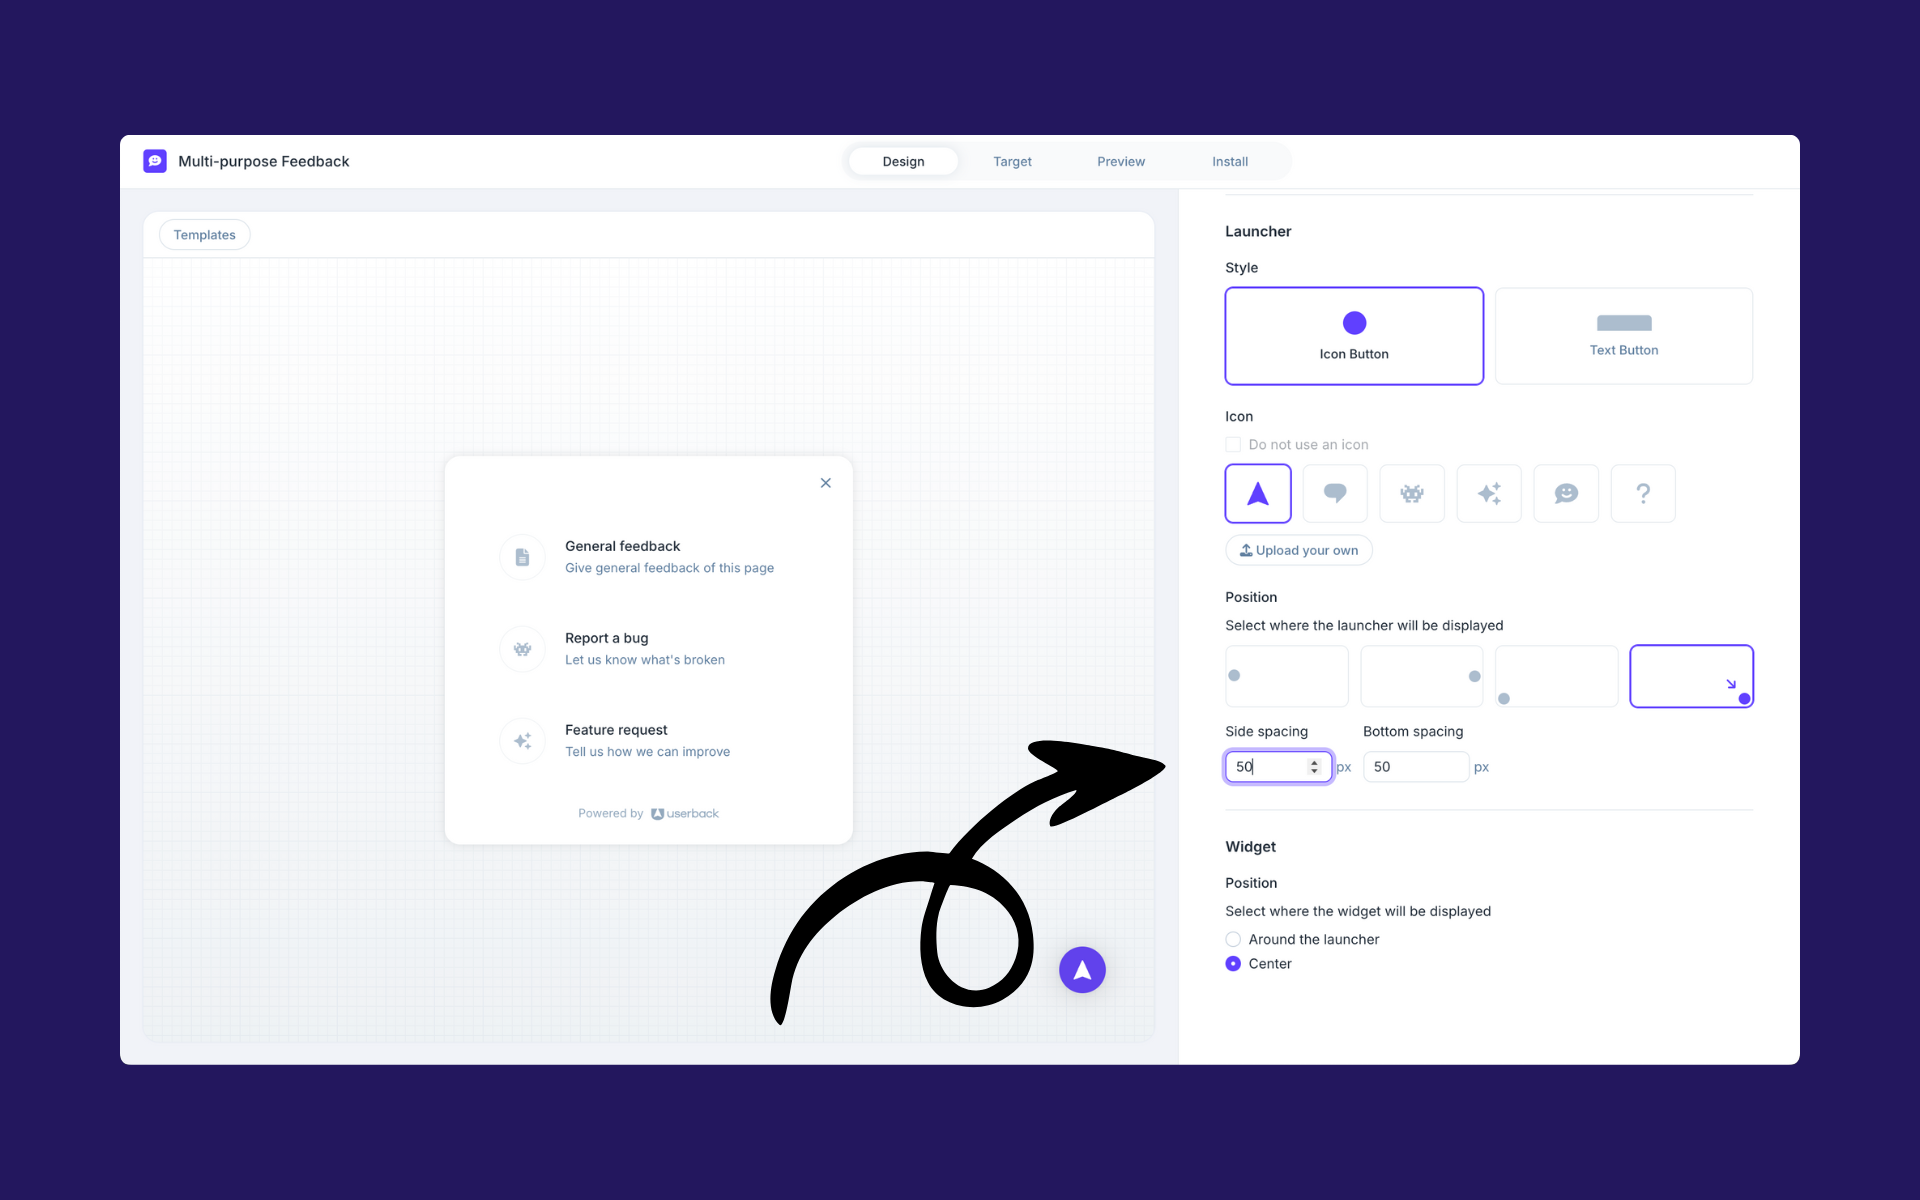Select the sparkle/star feedback icon
The width and height of the screenshot is (1920, 1200).
point(1489,494)
